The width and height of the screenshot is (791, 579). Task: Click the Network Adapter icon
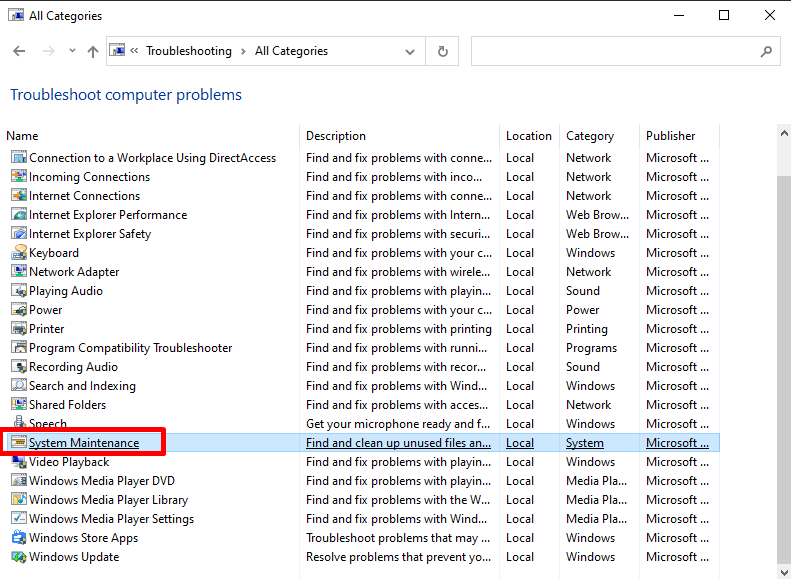(x=19, y=272)
